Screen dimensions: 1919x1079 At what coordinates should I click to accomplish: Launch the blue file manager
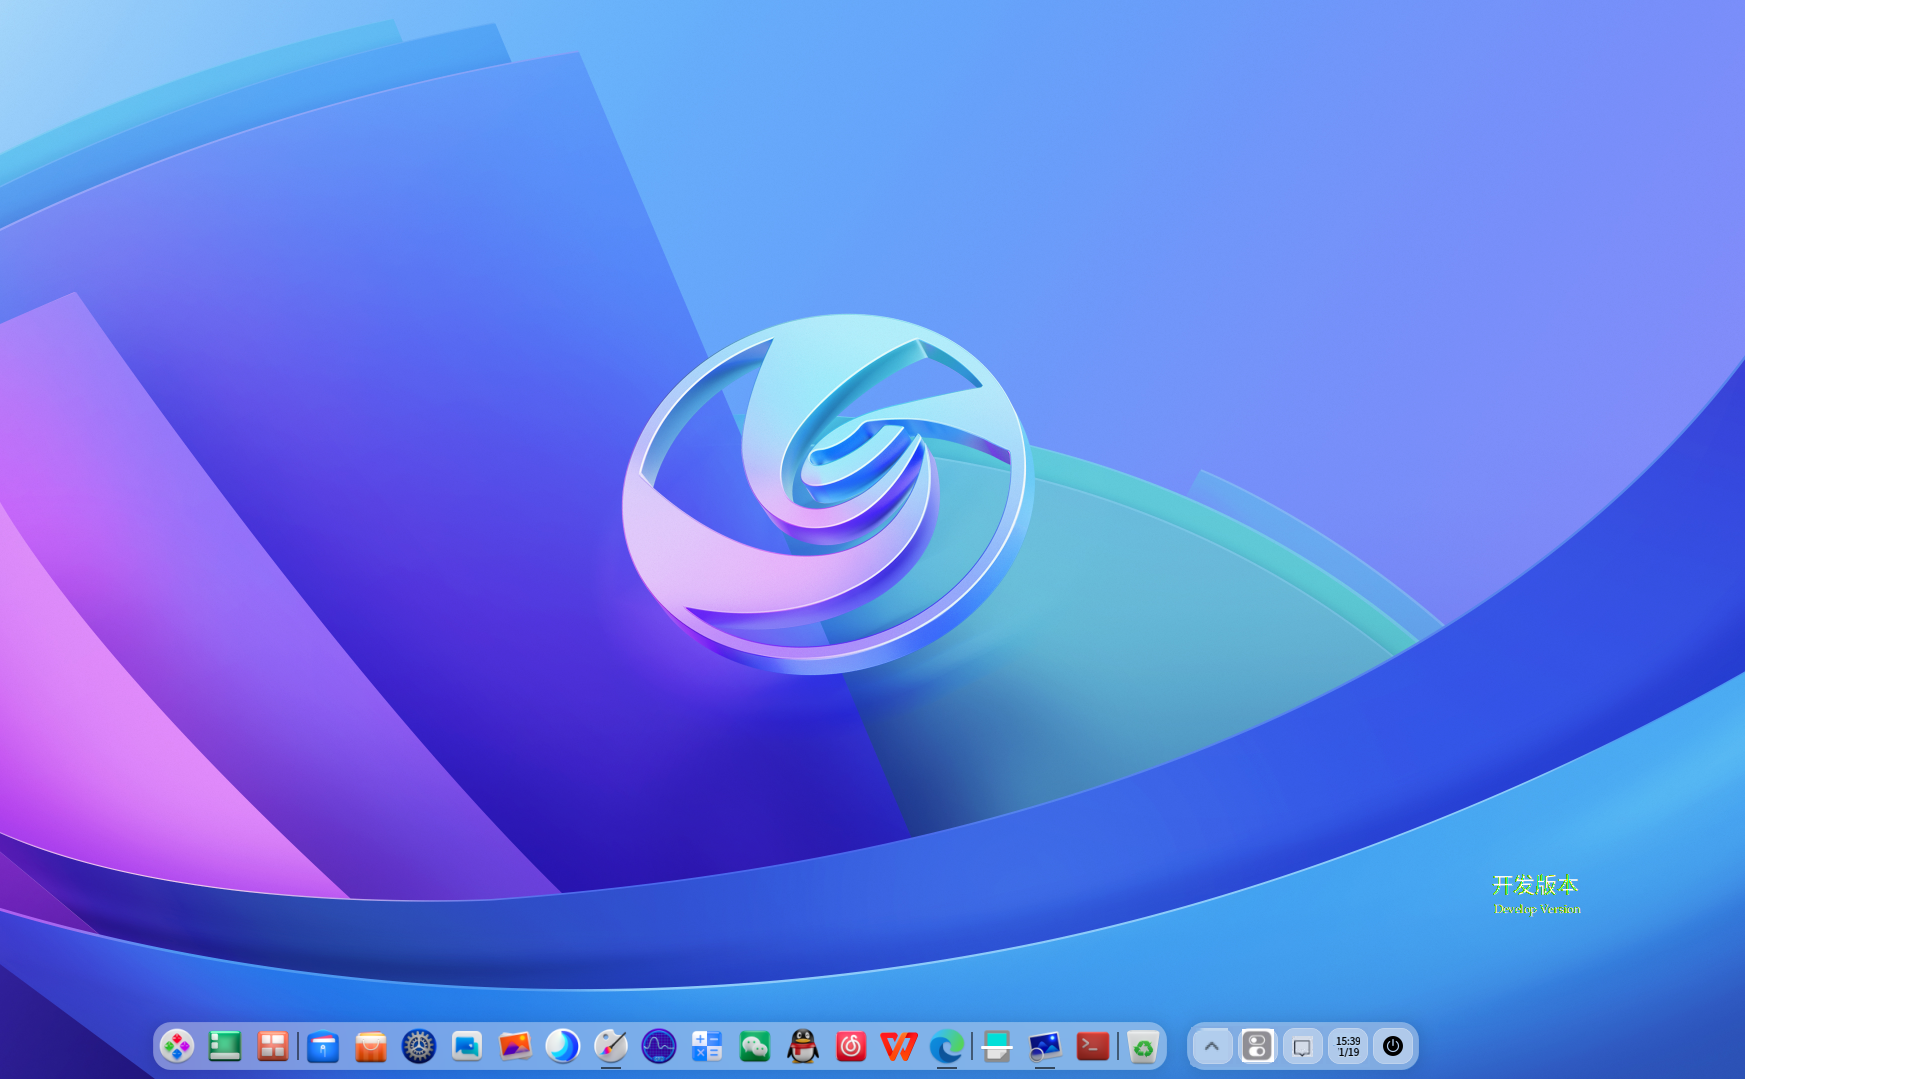(x=323, y=1046)
